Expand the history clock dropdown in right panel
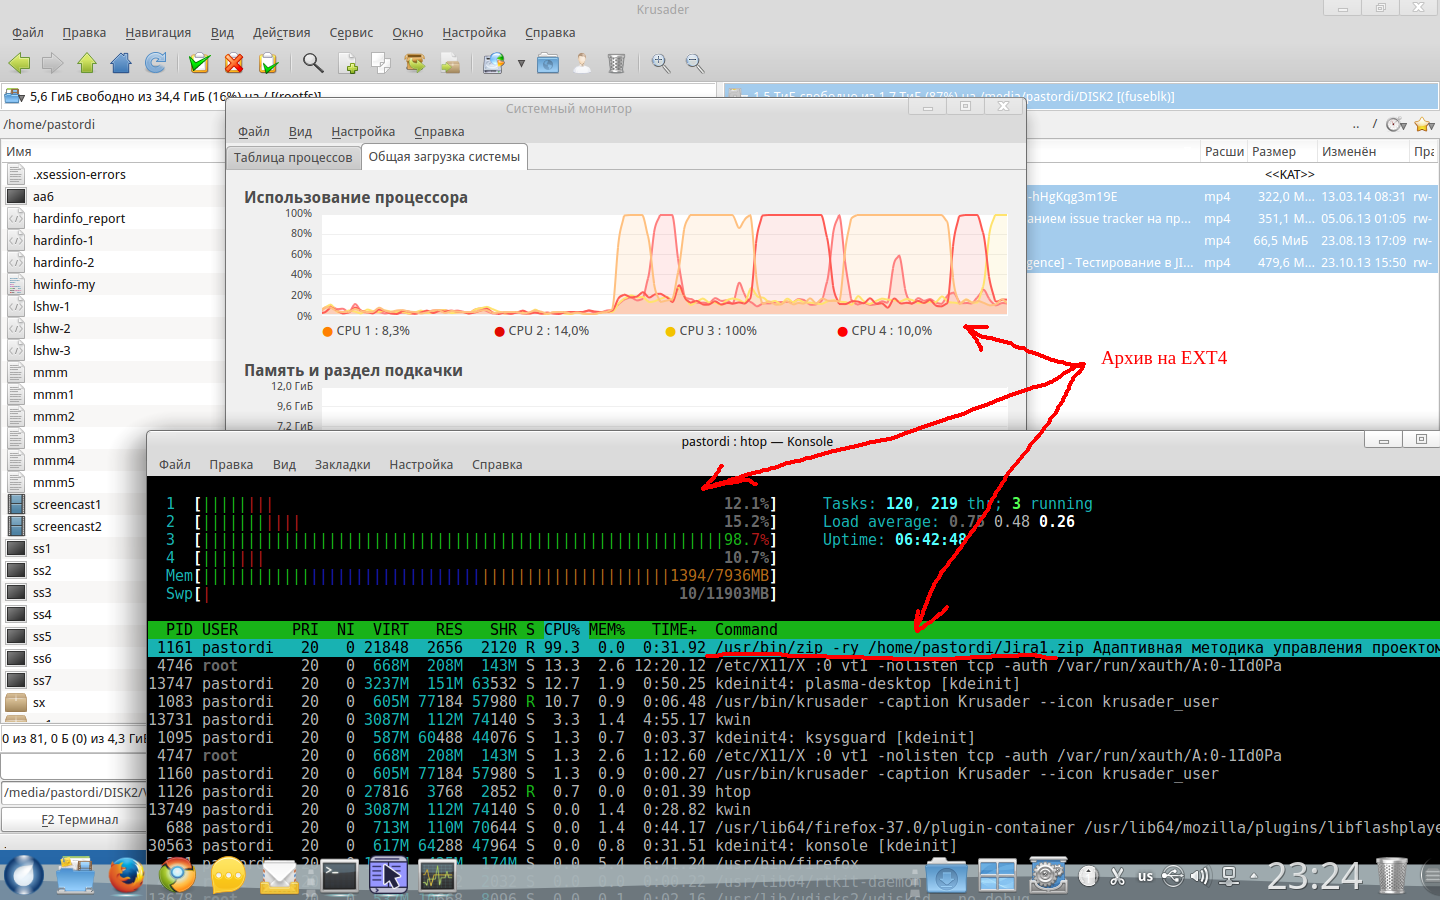This screenshot has height=900, width=1440. click(1397, 124)
